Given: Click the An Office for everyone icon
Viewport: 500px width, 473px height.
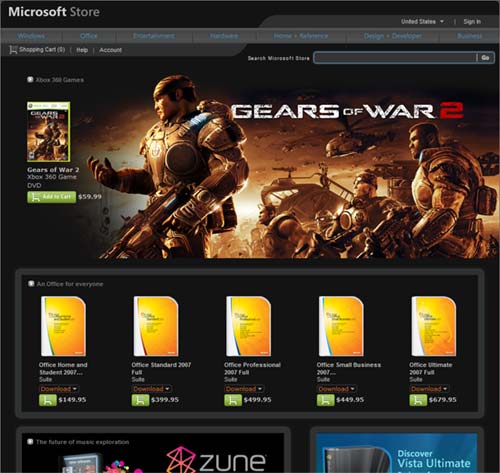Looking at the screenshot, I should (31, 284).
